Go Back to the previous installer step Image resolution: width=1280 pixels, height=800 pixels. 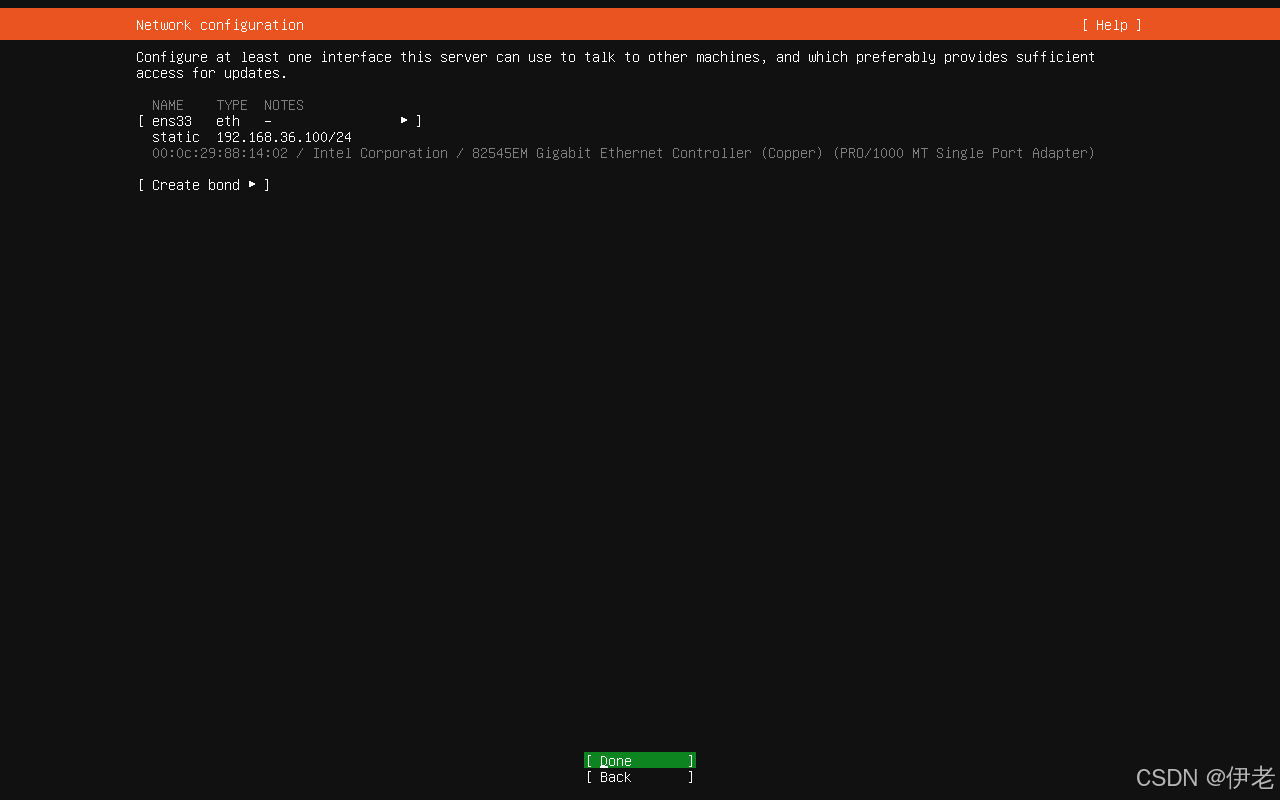639,777
